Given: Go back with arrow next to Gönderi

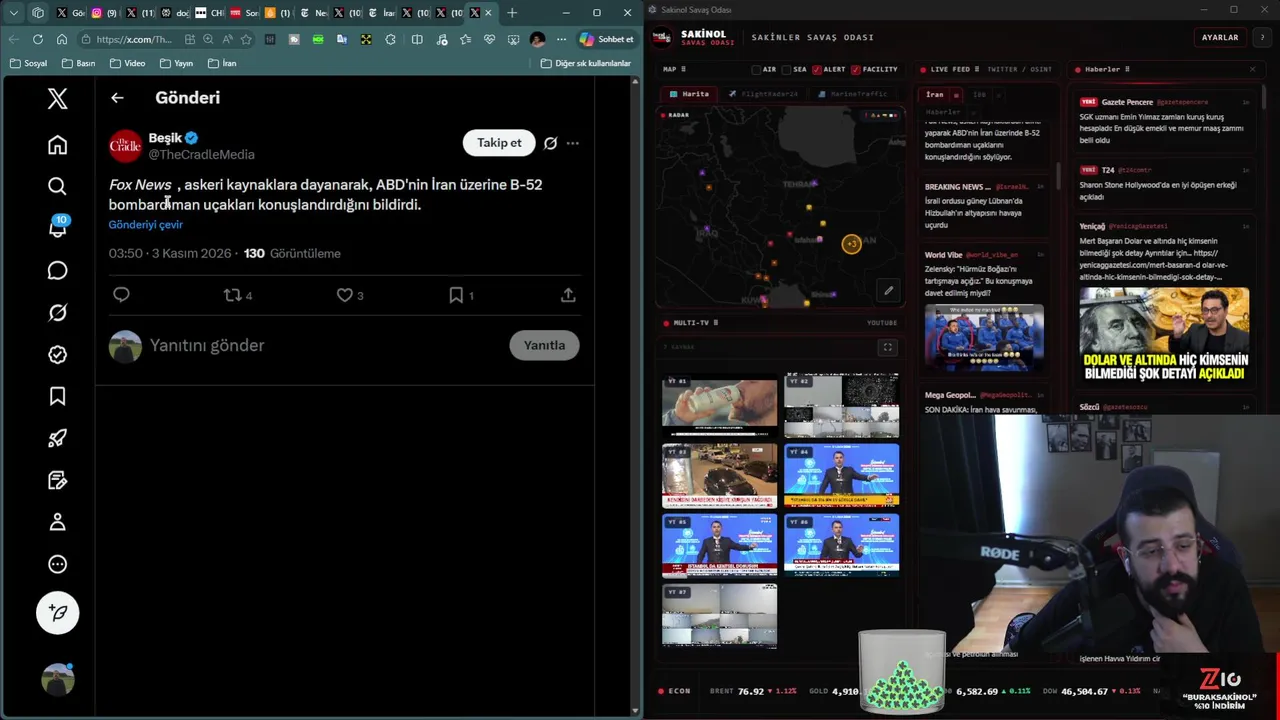Looking at the screenshot, I should 117,98.
